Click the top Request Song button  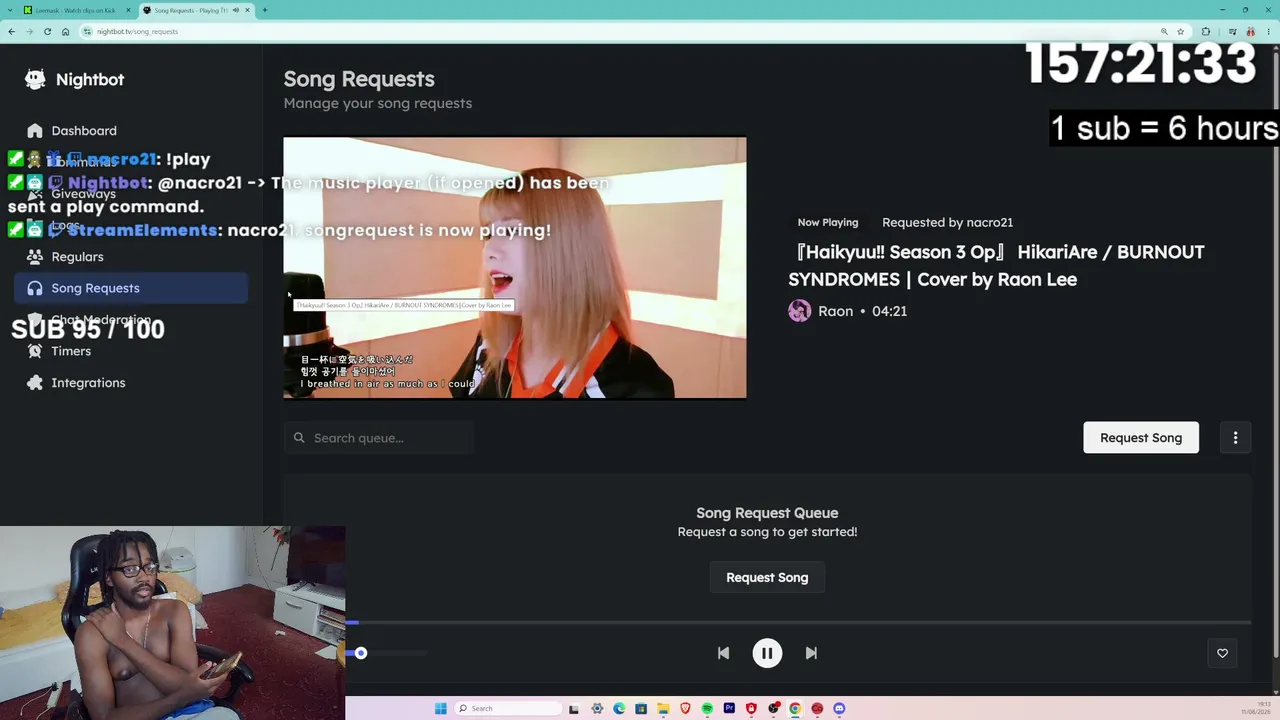click(1141, 438)
